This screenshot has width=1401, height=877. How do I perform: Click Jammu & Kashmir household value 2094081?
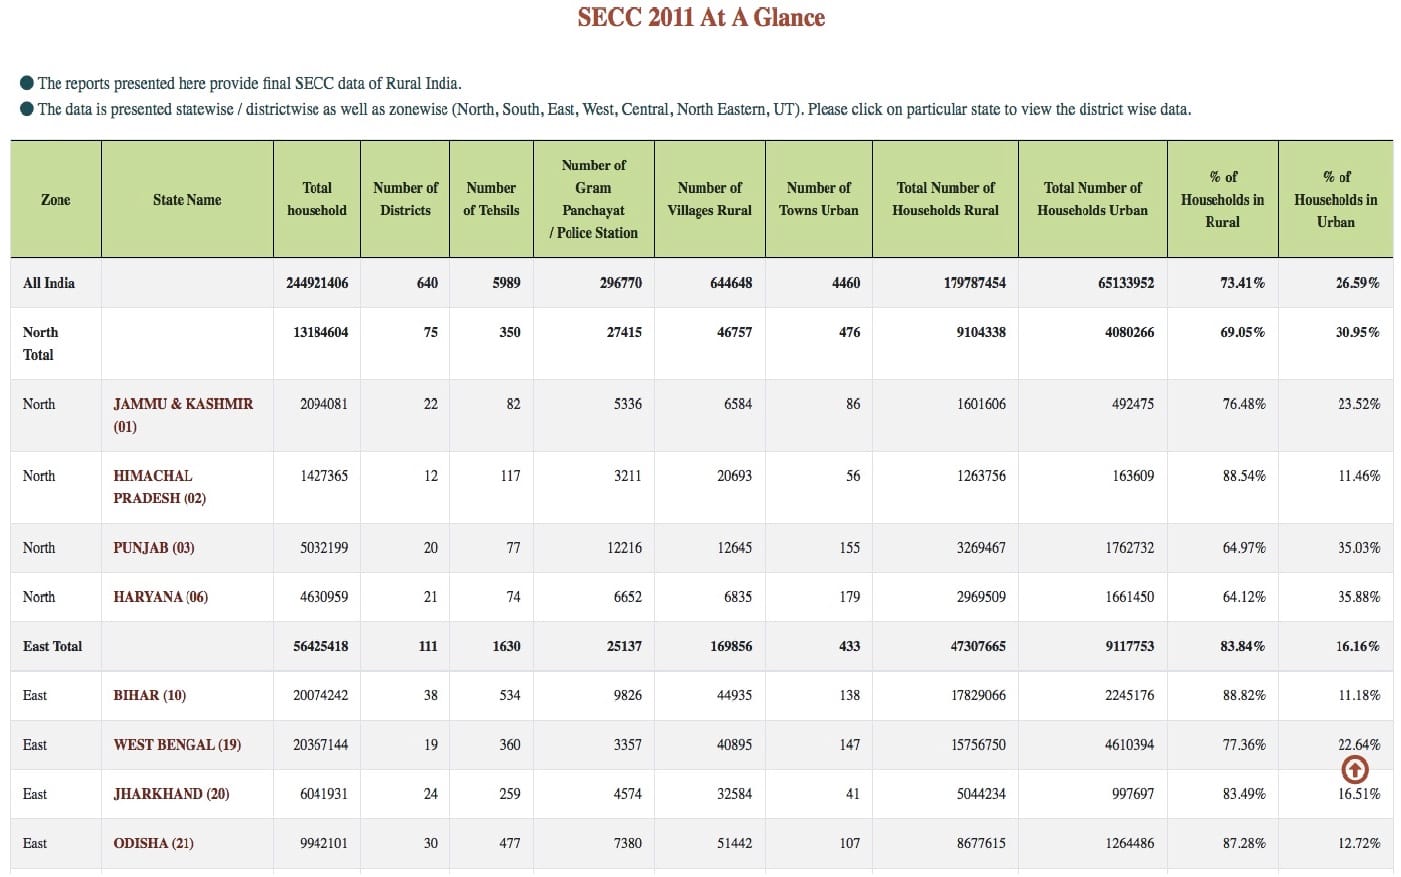point(324,404)
